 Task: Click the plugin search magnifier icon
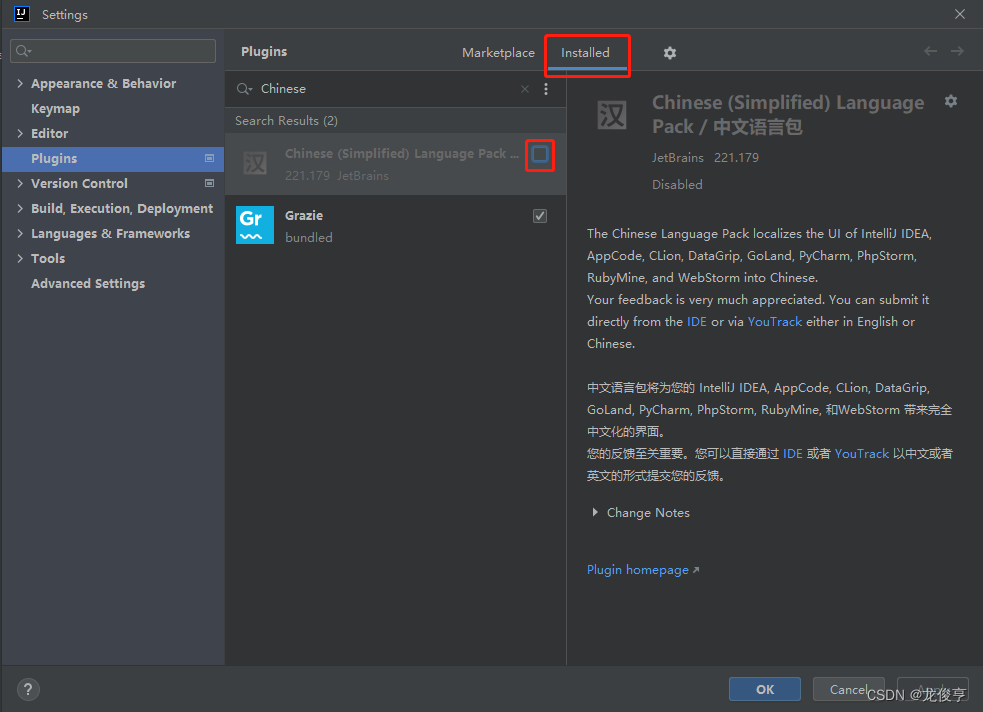click(244, 89)
